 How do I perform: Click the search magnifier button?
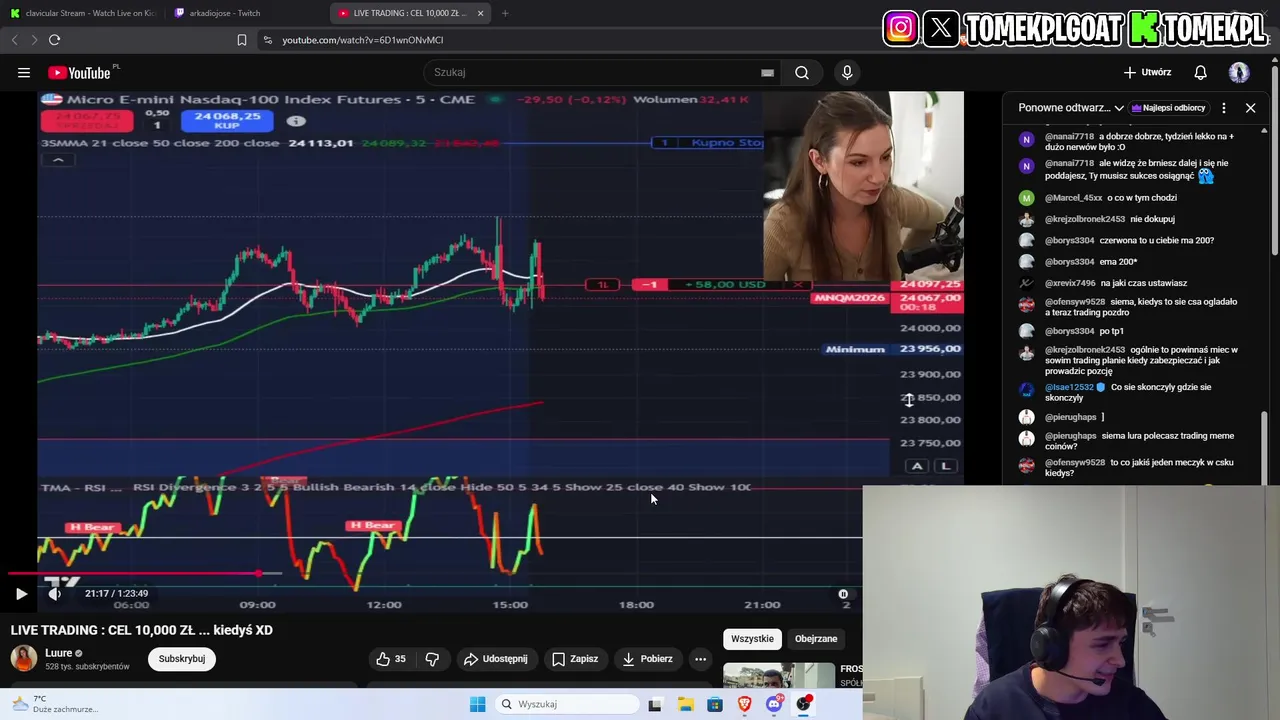[x=802, y=72]
